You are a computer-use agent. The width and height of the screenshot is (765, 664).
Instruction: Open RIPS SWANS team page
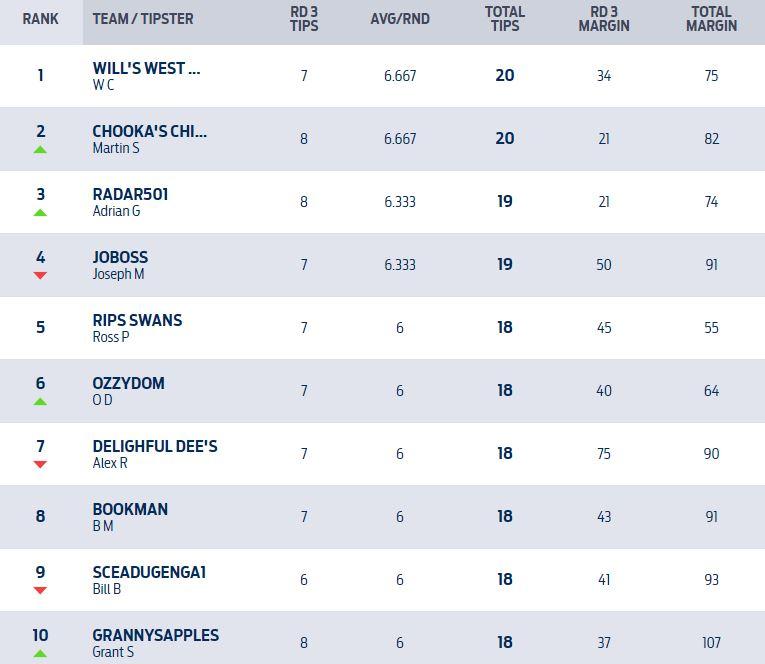click(x=137, y=321)
